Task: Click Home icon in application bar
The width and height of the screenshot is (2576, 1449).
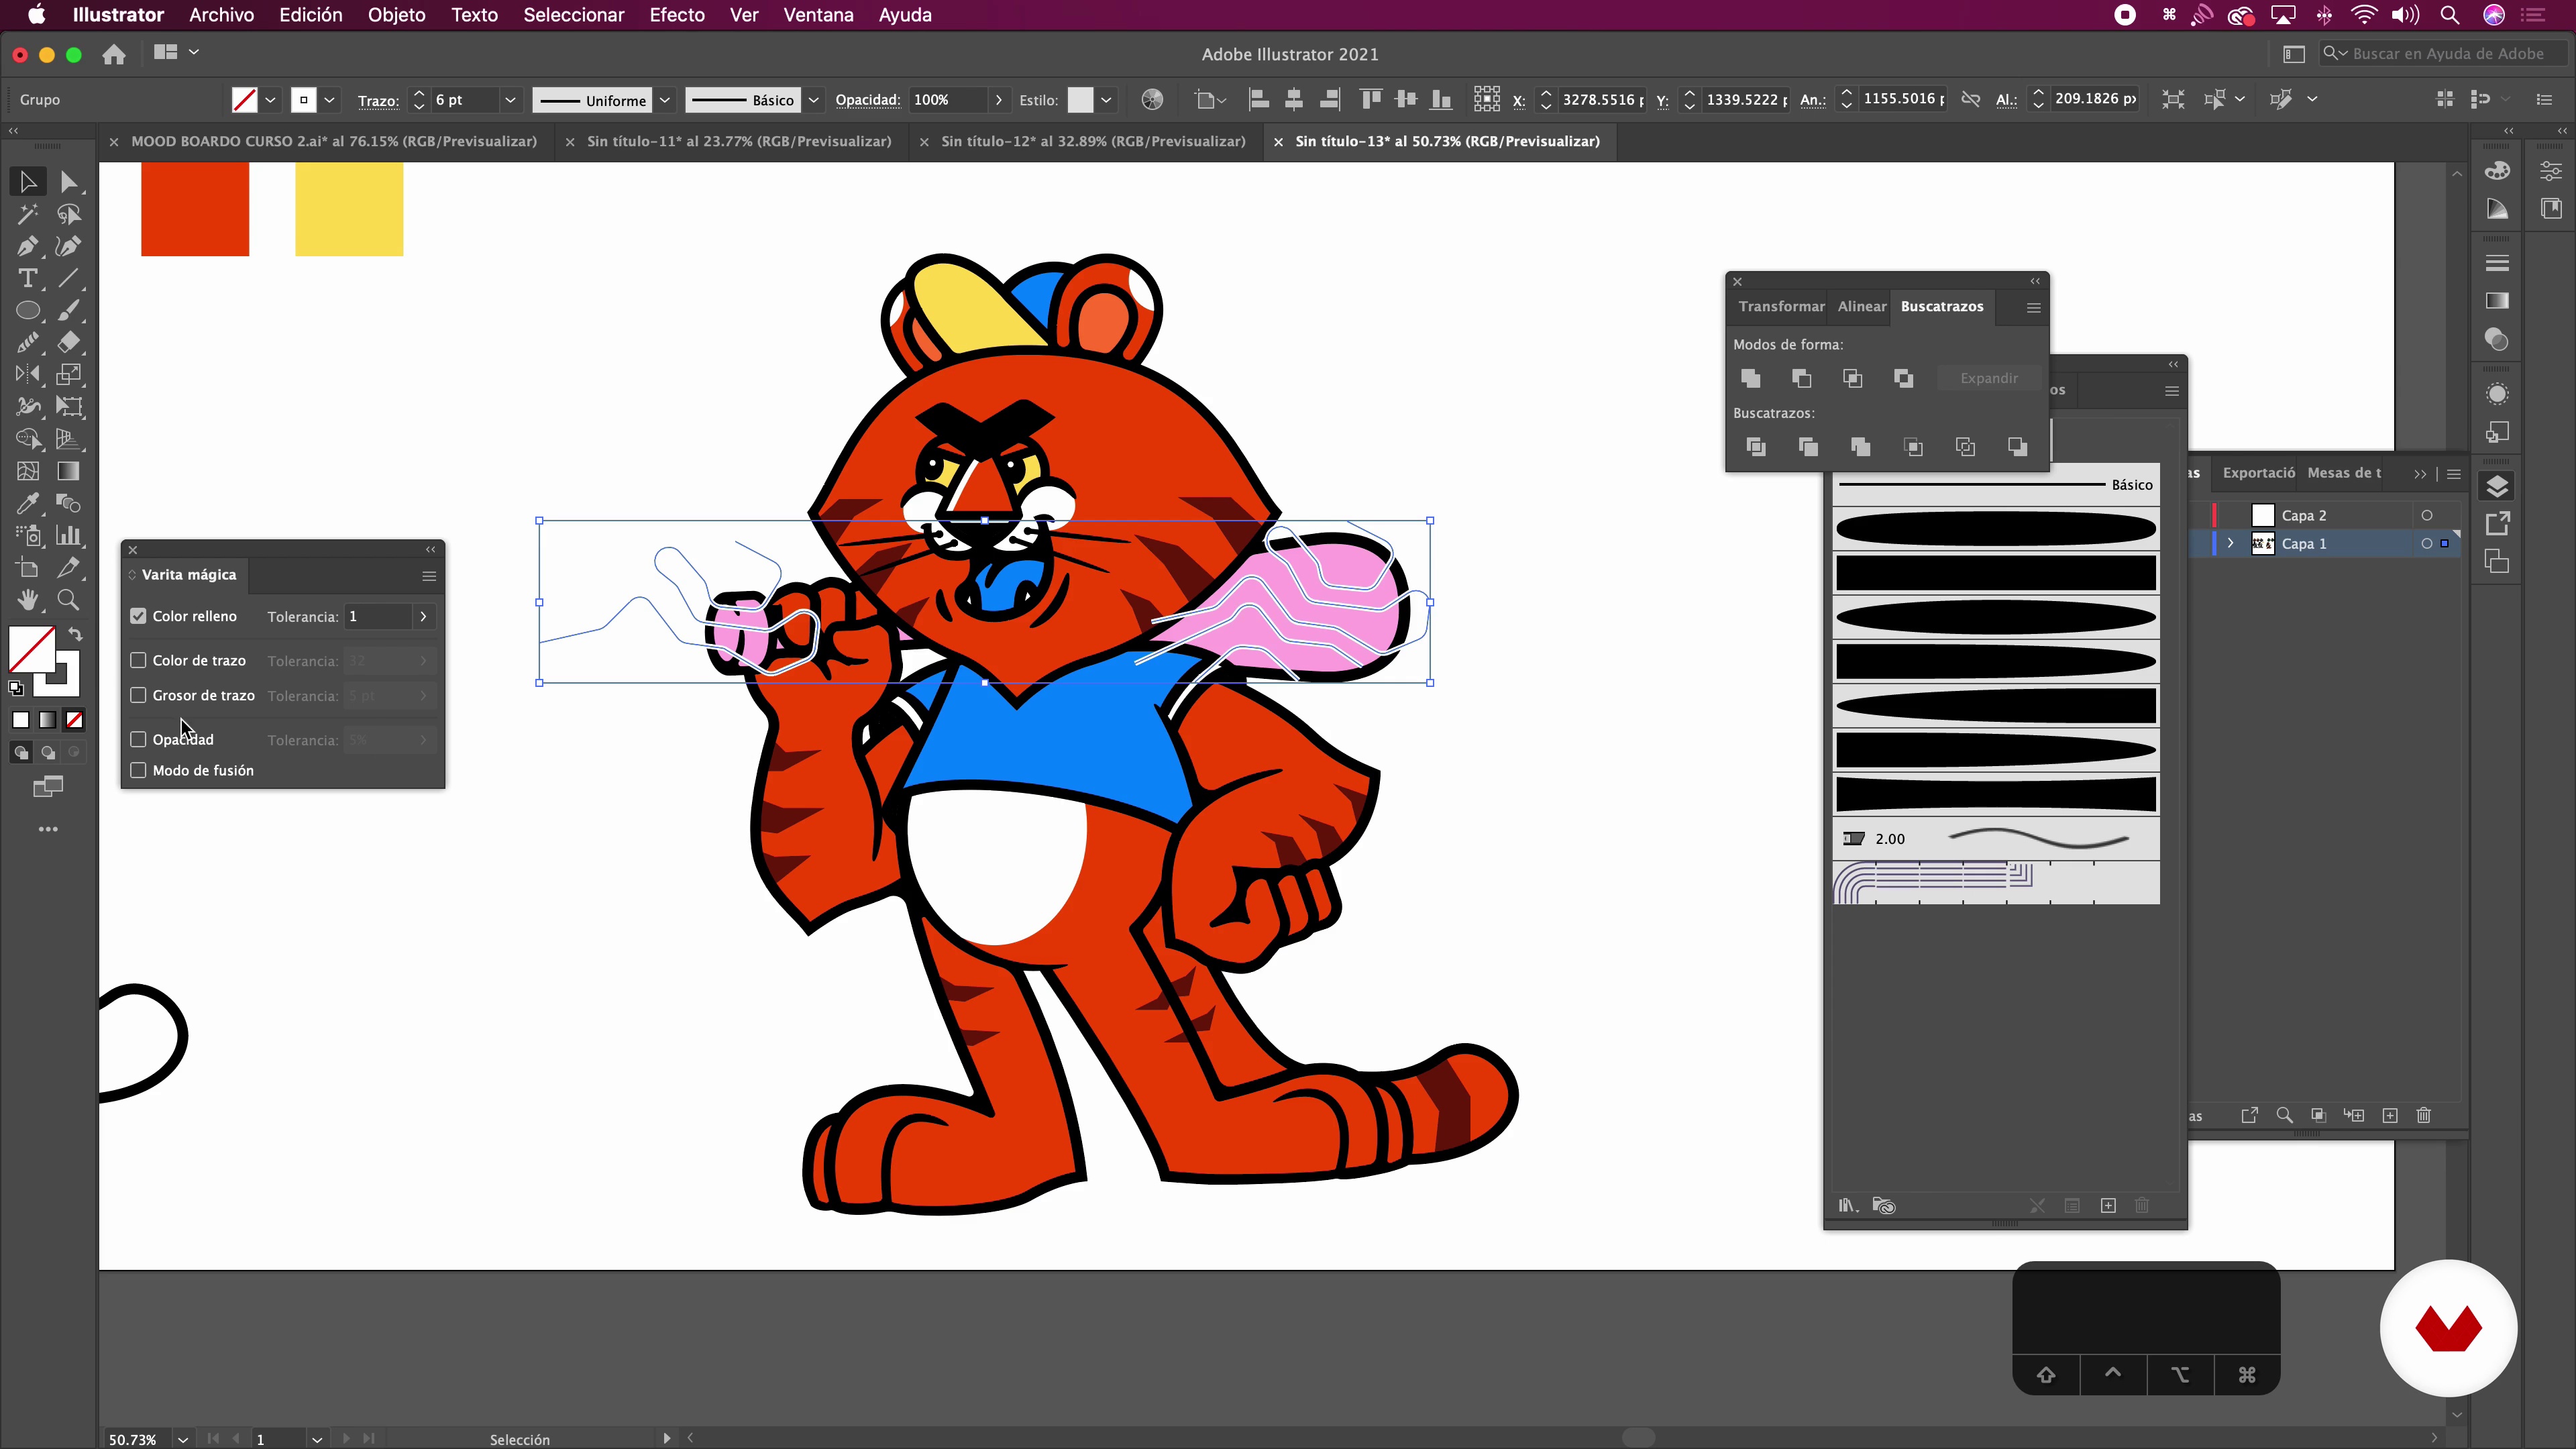Action: coord(114,54)
